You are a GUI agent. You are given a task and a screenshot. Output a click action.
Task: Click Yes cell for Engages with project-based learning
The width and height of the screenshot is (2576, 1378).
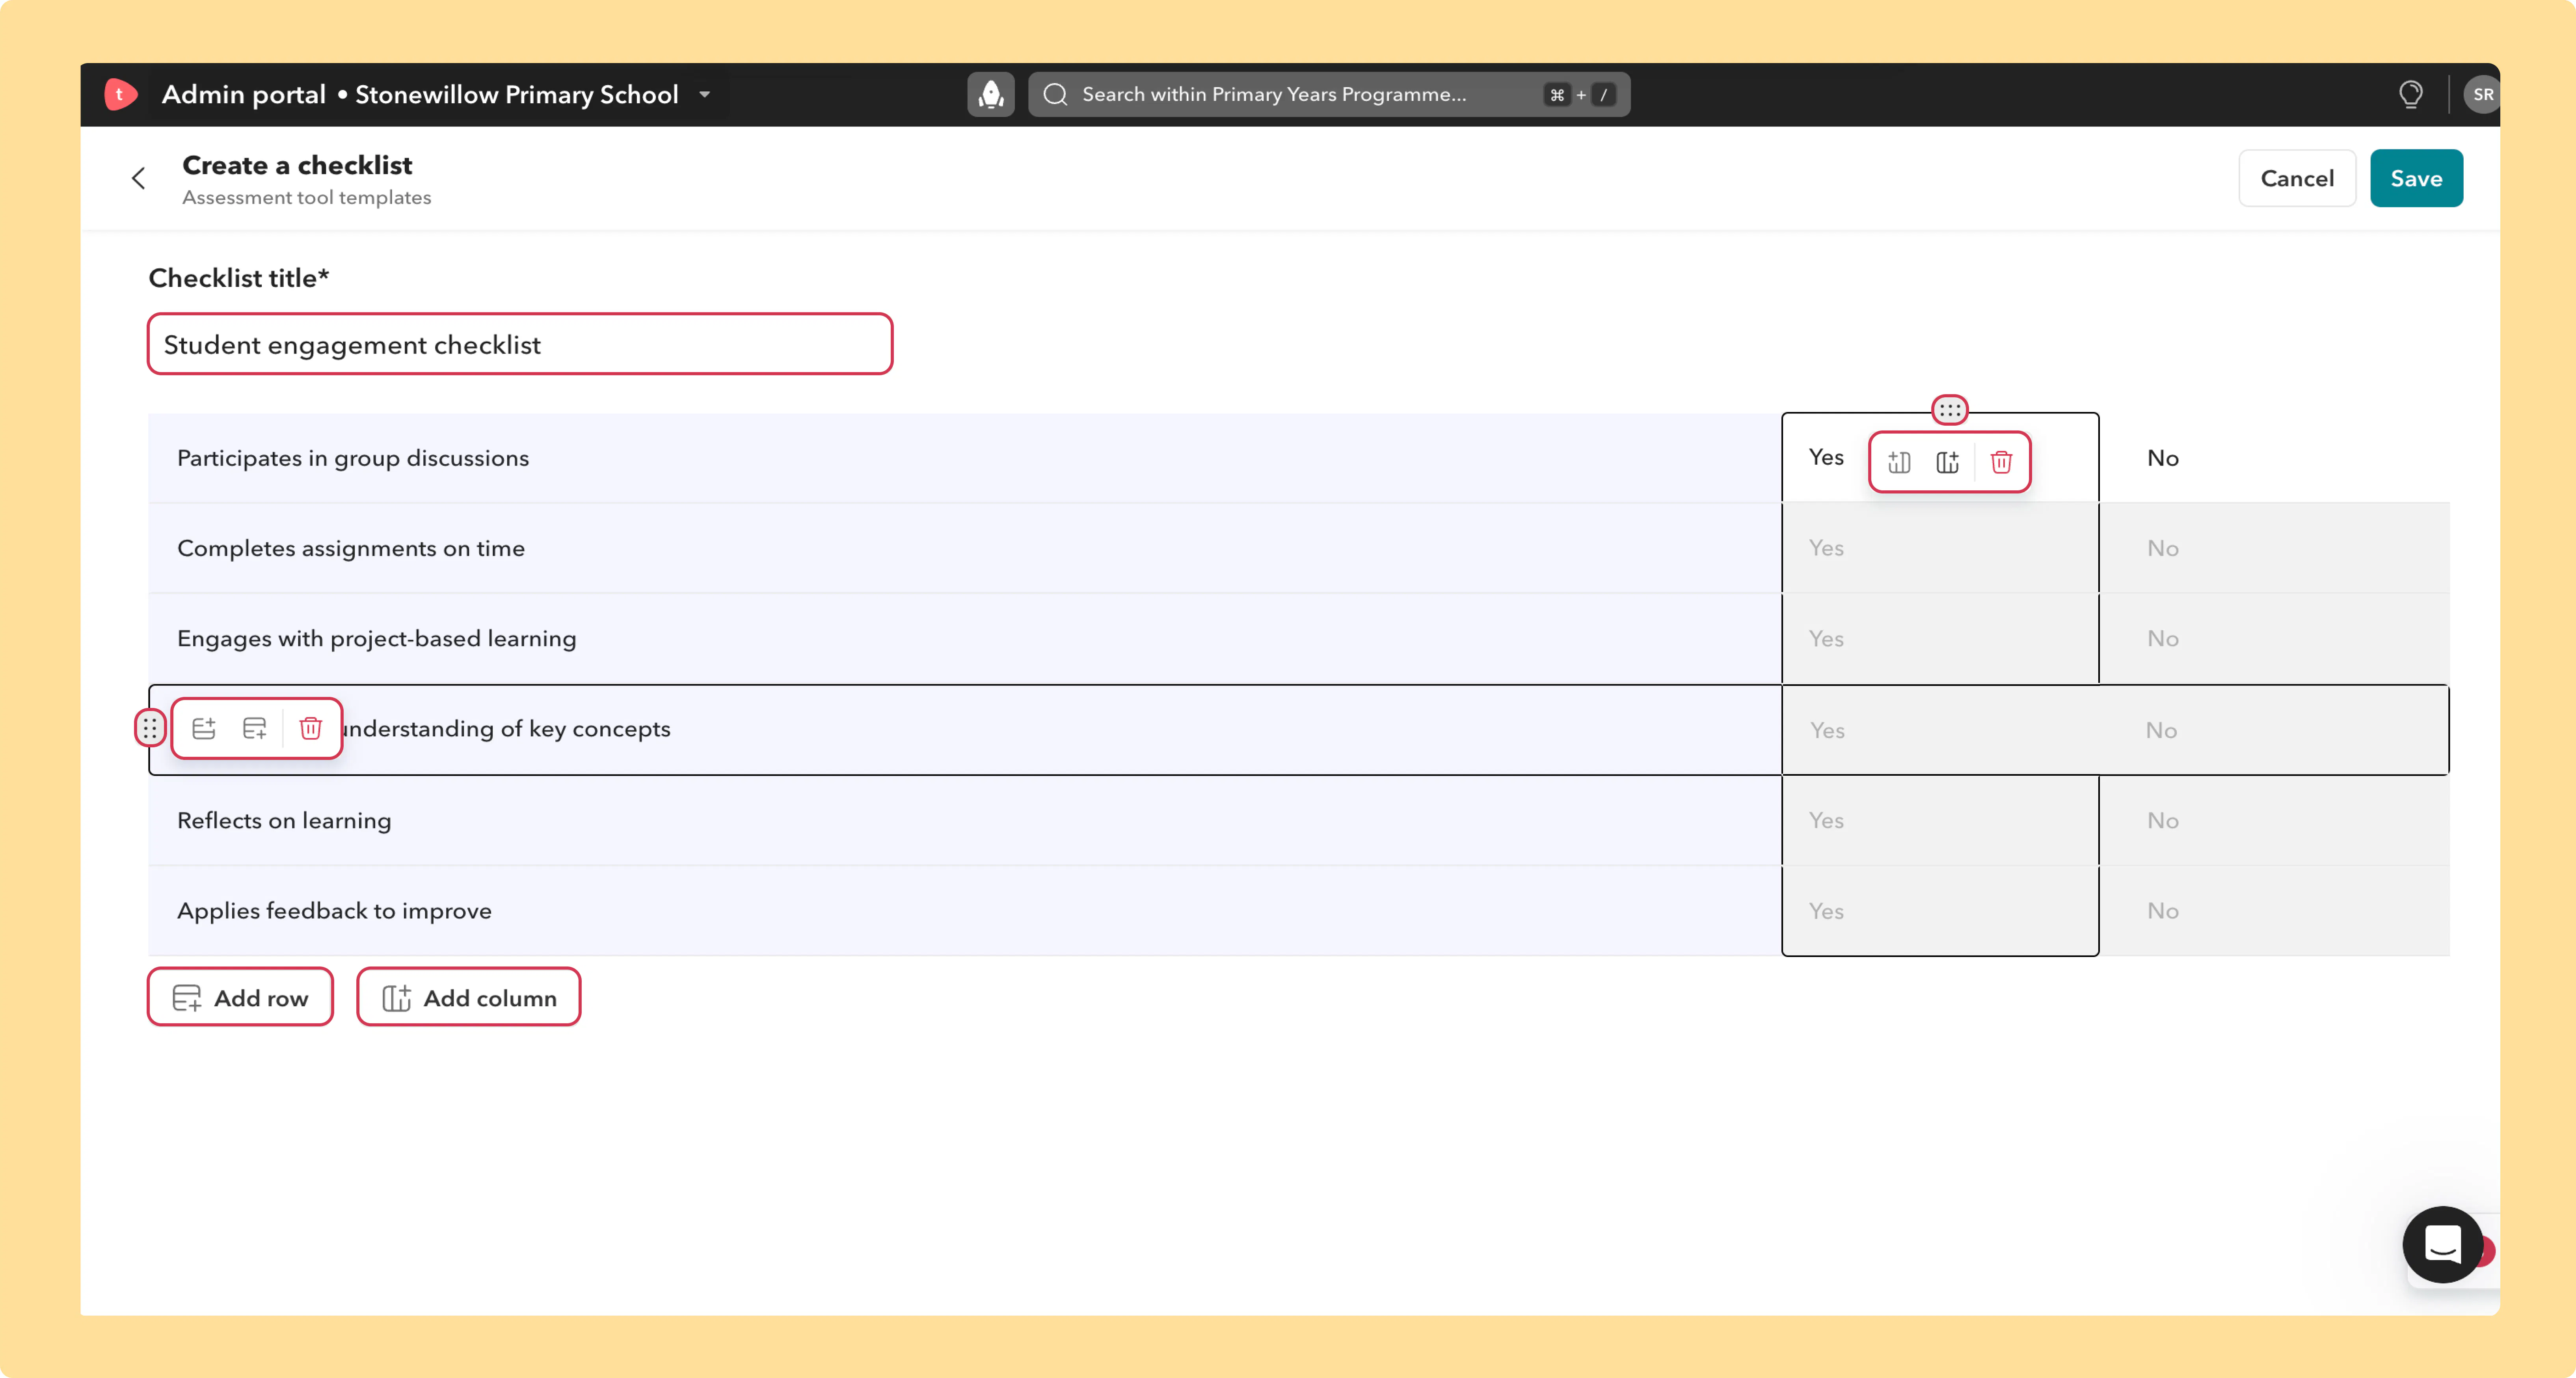click(1940, 638)
